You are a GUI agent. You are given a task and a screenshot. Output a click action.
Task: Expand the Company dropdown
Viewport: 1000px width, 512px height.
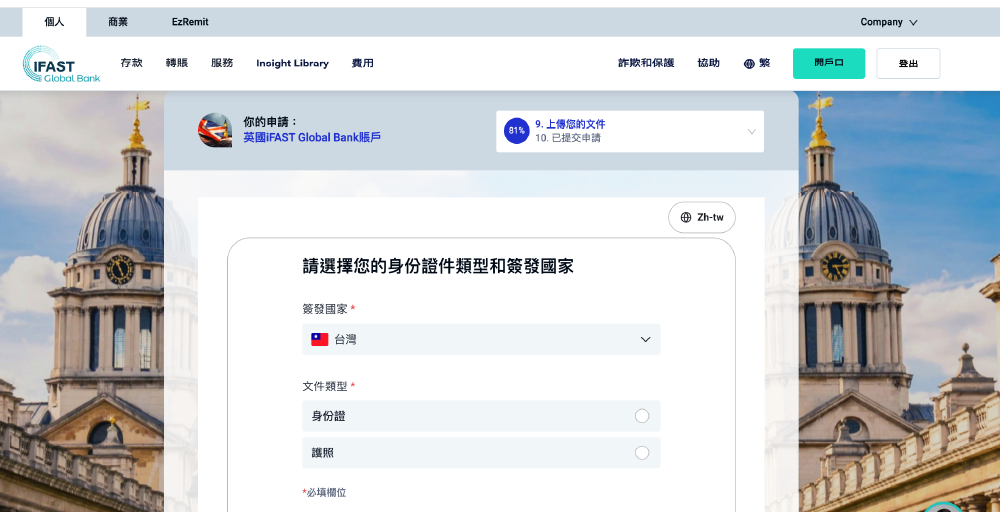click(x=888, y=22)
